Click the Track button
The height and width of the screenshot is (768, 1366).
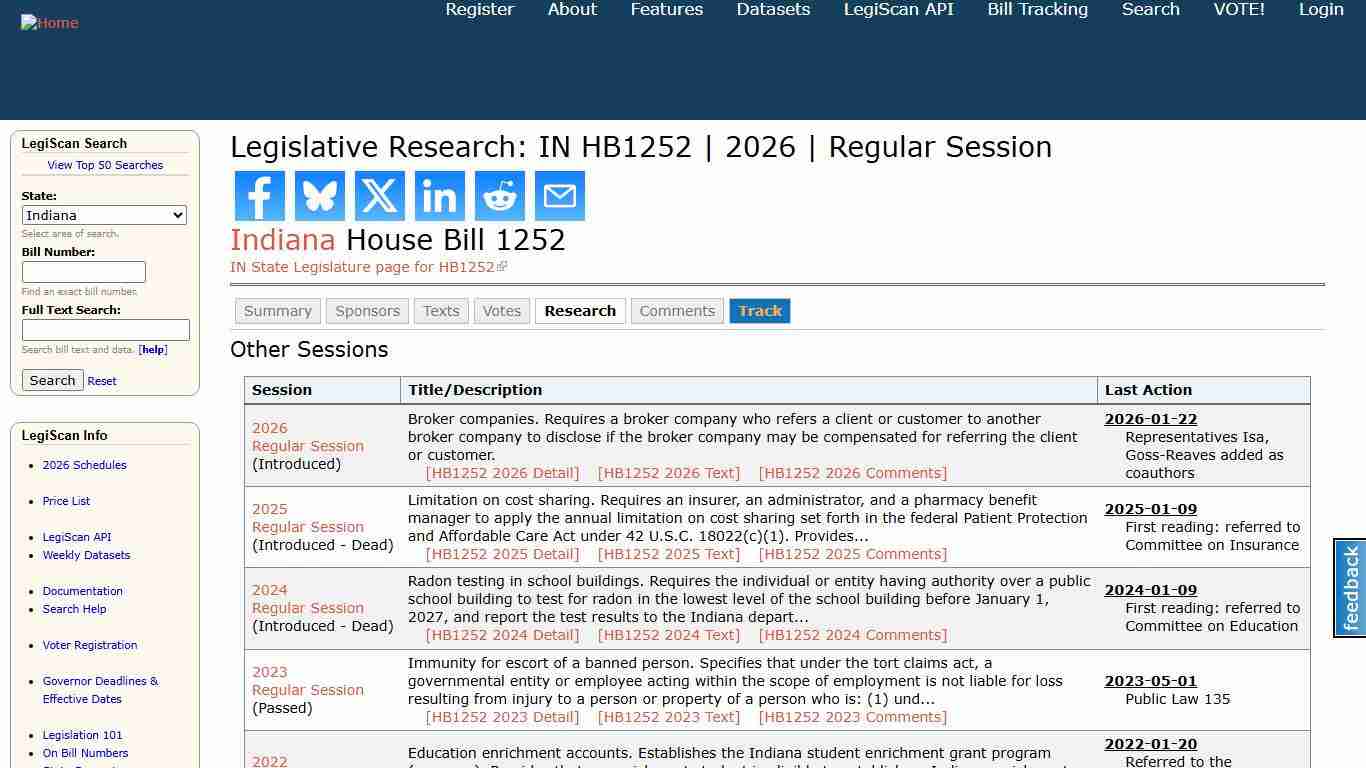tap(760, 311)
